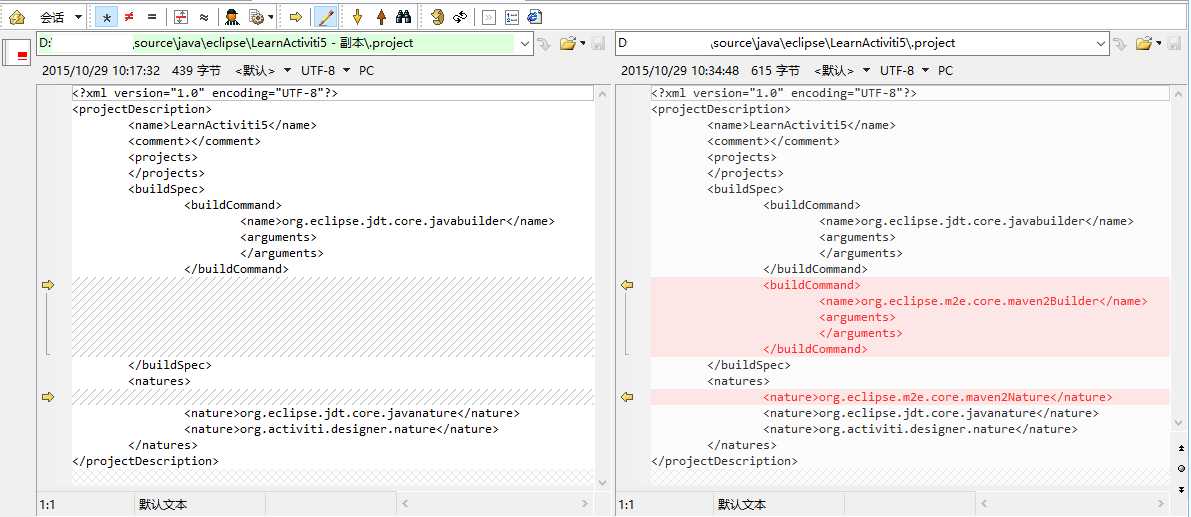
Task: Toggle Show Context lines button
Action: [181, 16]
